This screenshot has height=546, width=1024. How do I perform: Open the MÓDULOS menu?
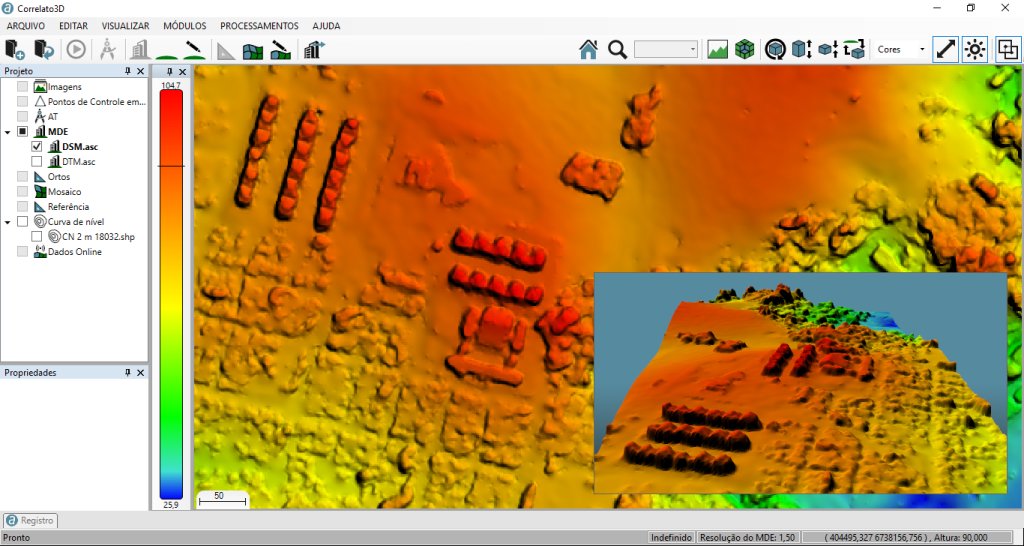tap(184, 25)
